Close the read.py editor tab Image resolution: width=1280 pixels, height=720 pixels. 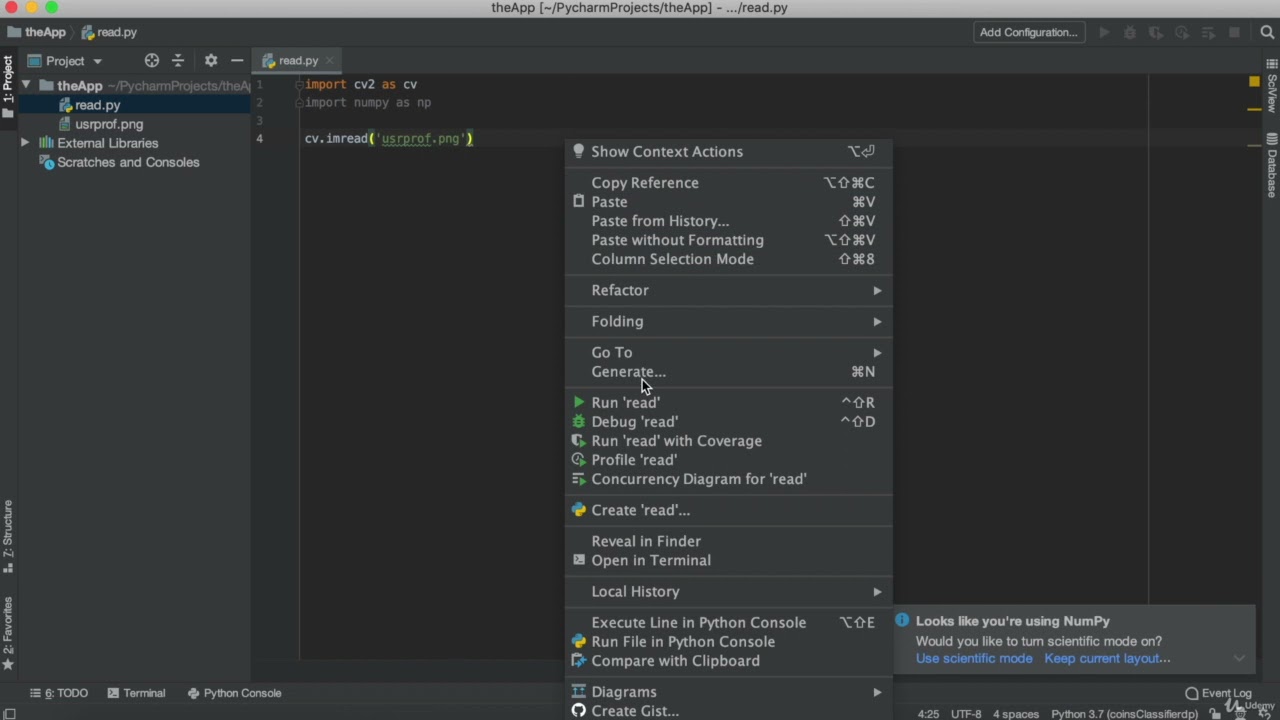329,61
